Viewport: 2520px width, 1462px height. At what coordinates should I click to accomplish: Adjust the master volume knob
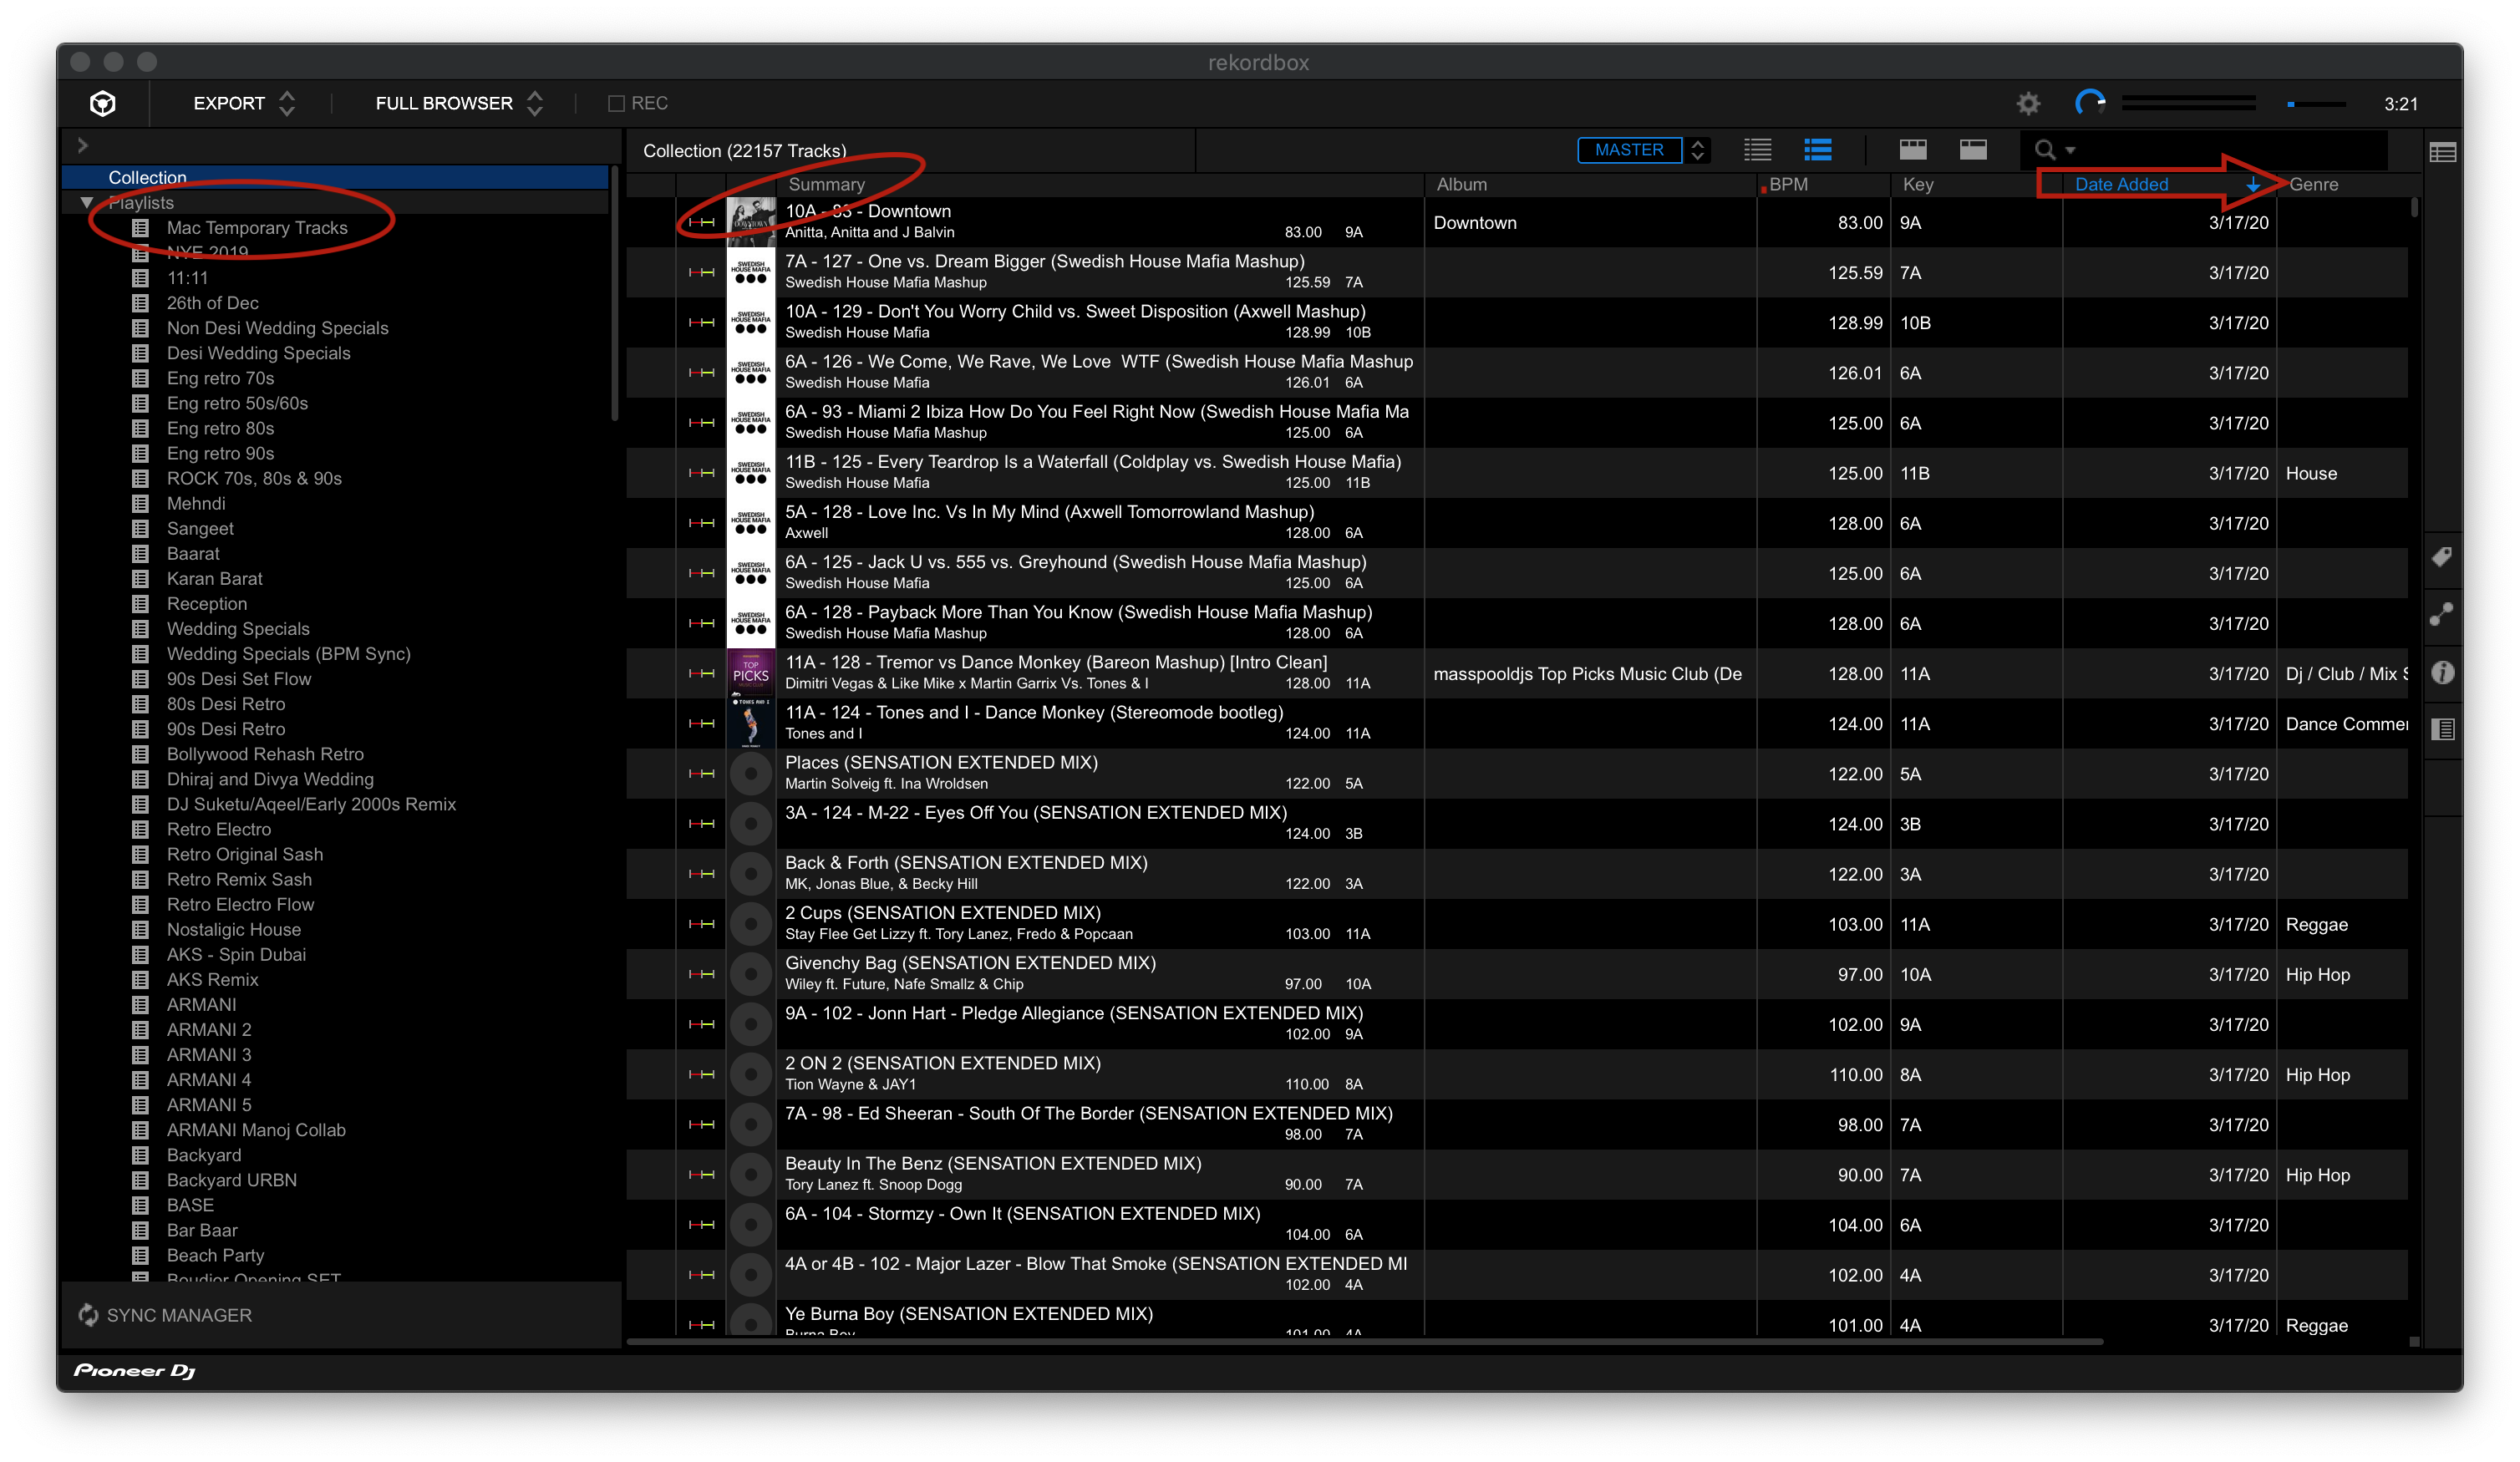2090,103
